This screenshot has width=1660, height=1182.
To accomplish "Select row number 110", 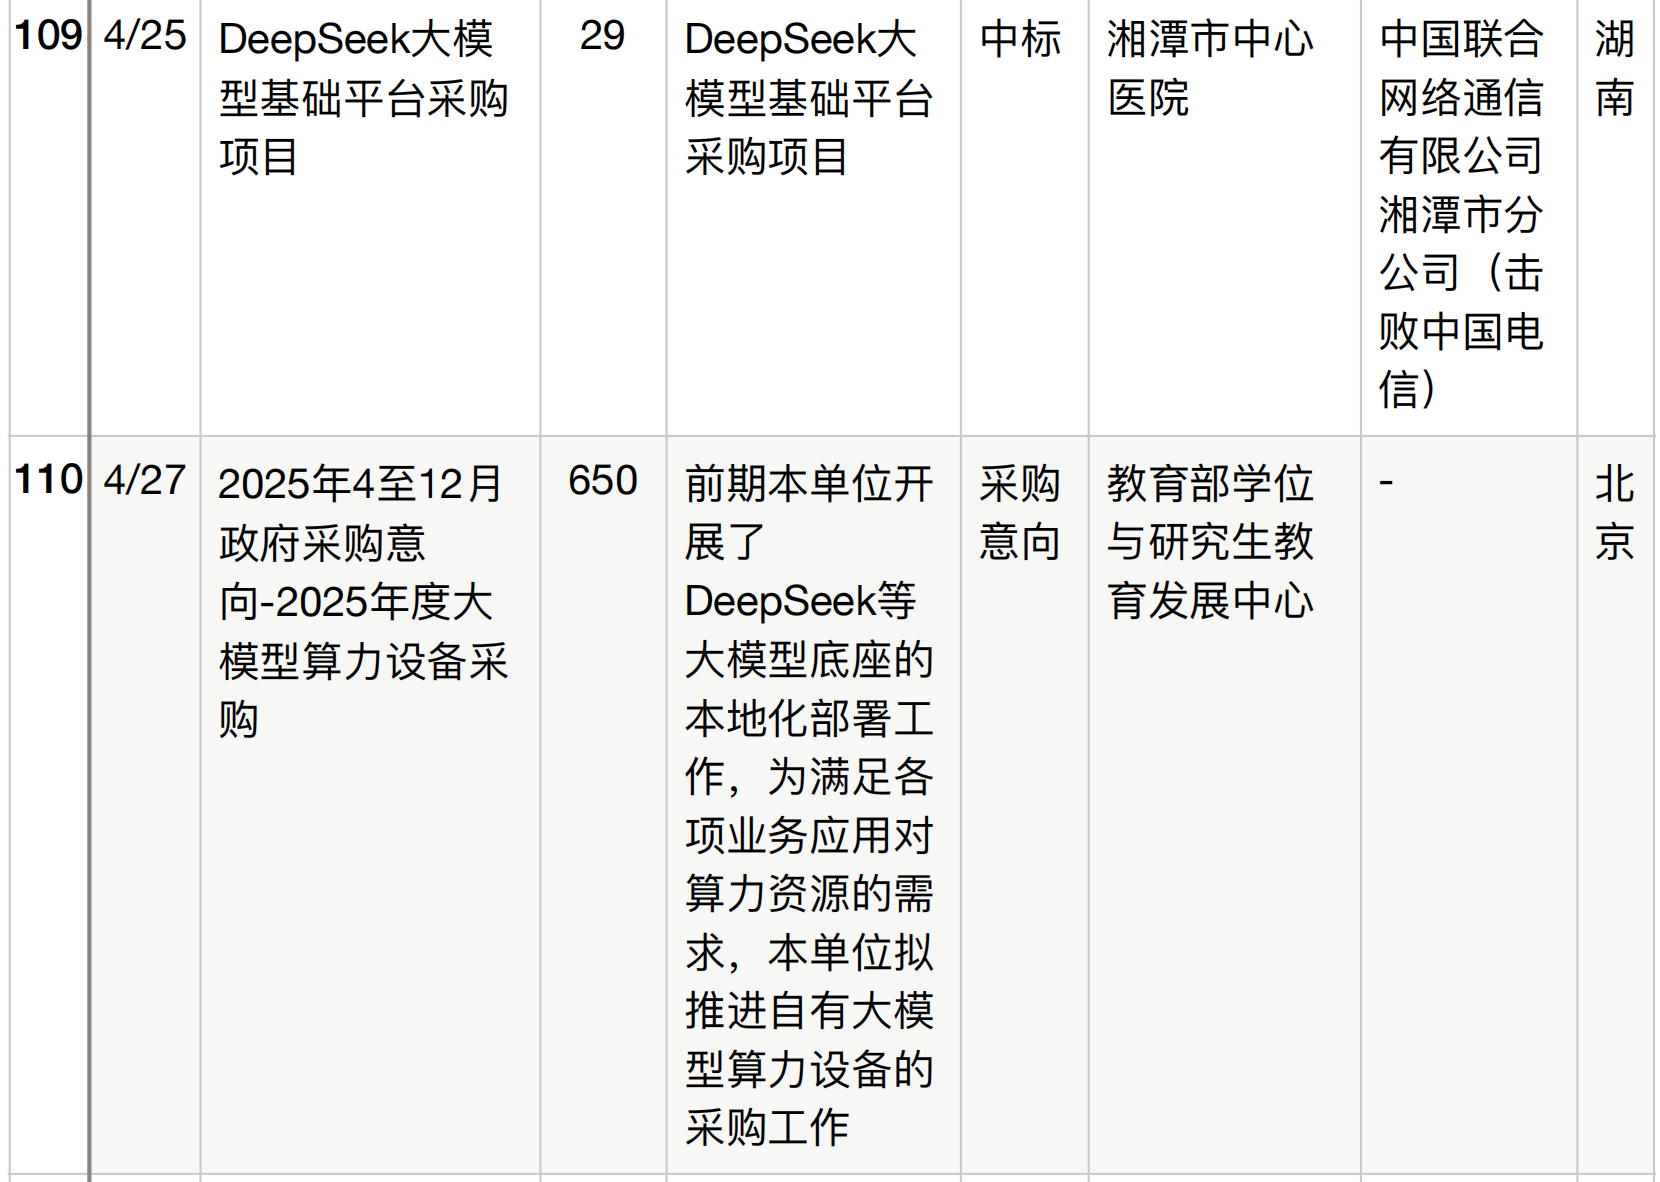I will coord(47,478).
